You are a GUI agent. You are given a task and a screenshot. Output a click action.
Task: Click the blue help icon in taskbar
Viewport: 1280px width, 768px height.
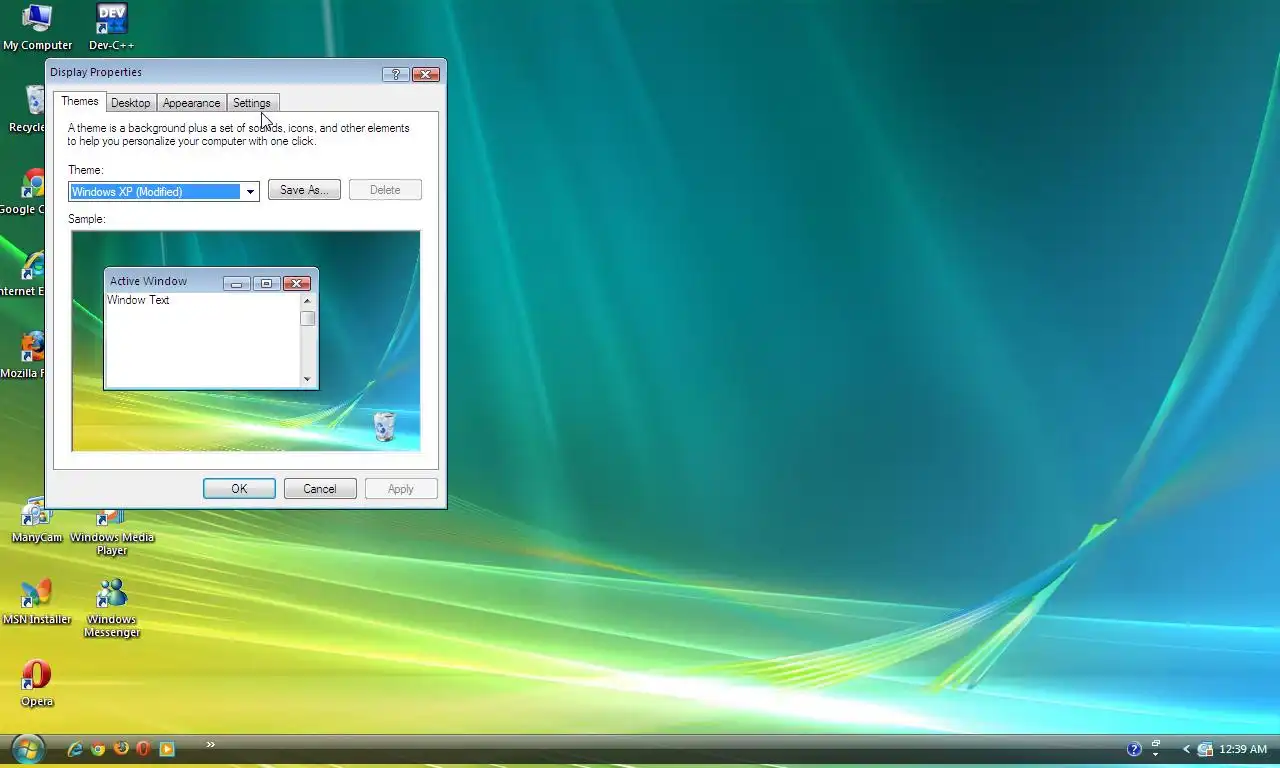tap(1134, 749)
